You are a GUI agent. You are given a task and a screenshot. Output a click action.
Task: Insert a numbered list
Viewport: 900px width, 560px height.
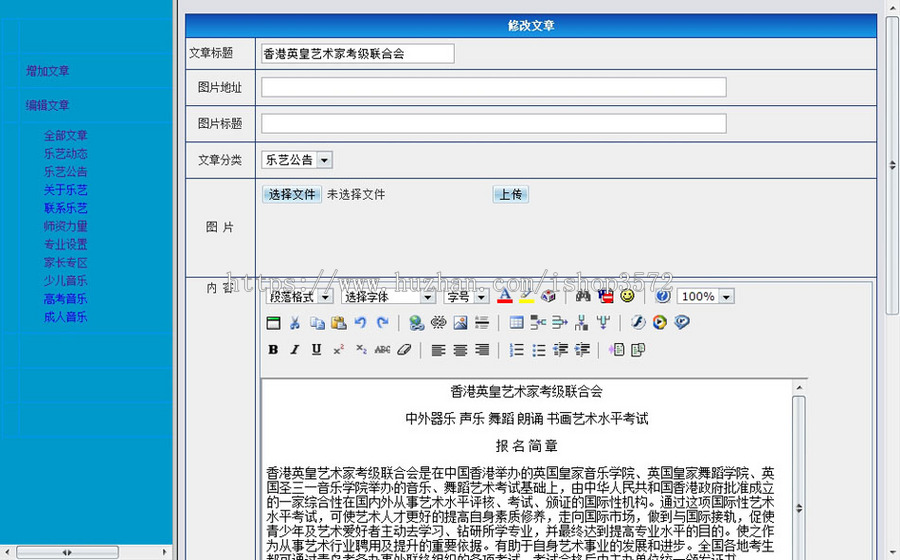pyautogui.click(x=517, y=350)
